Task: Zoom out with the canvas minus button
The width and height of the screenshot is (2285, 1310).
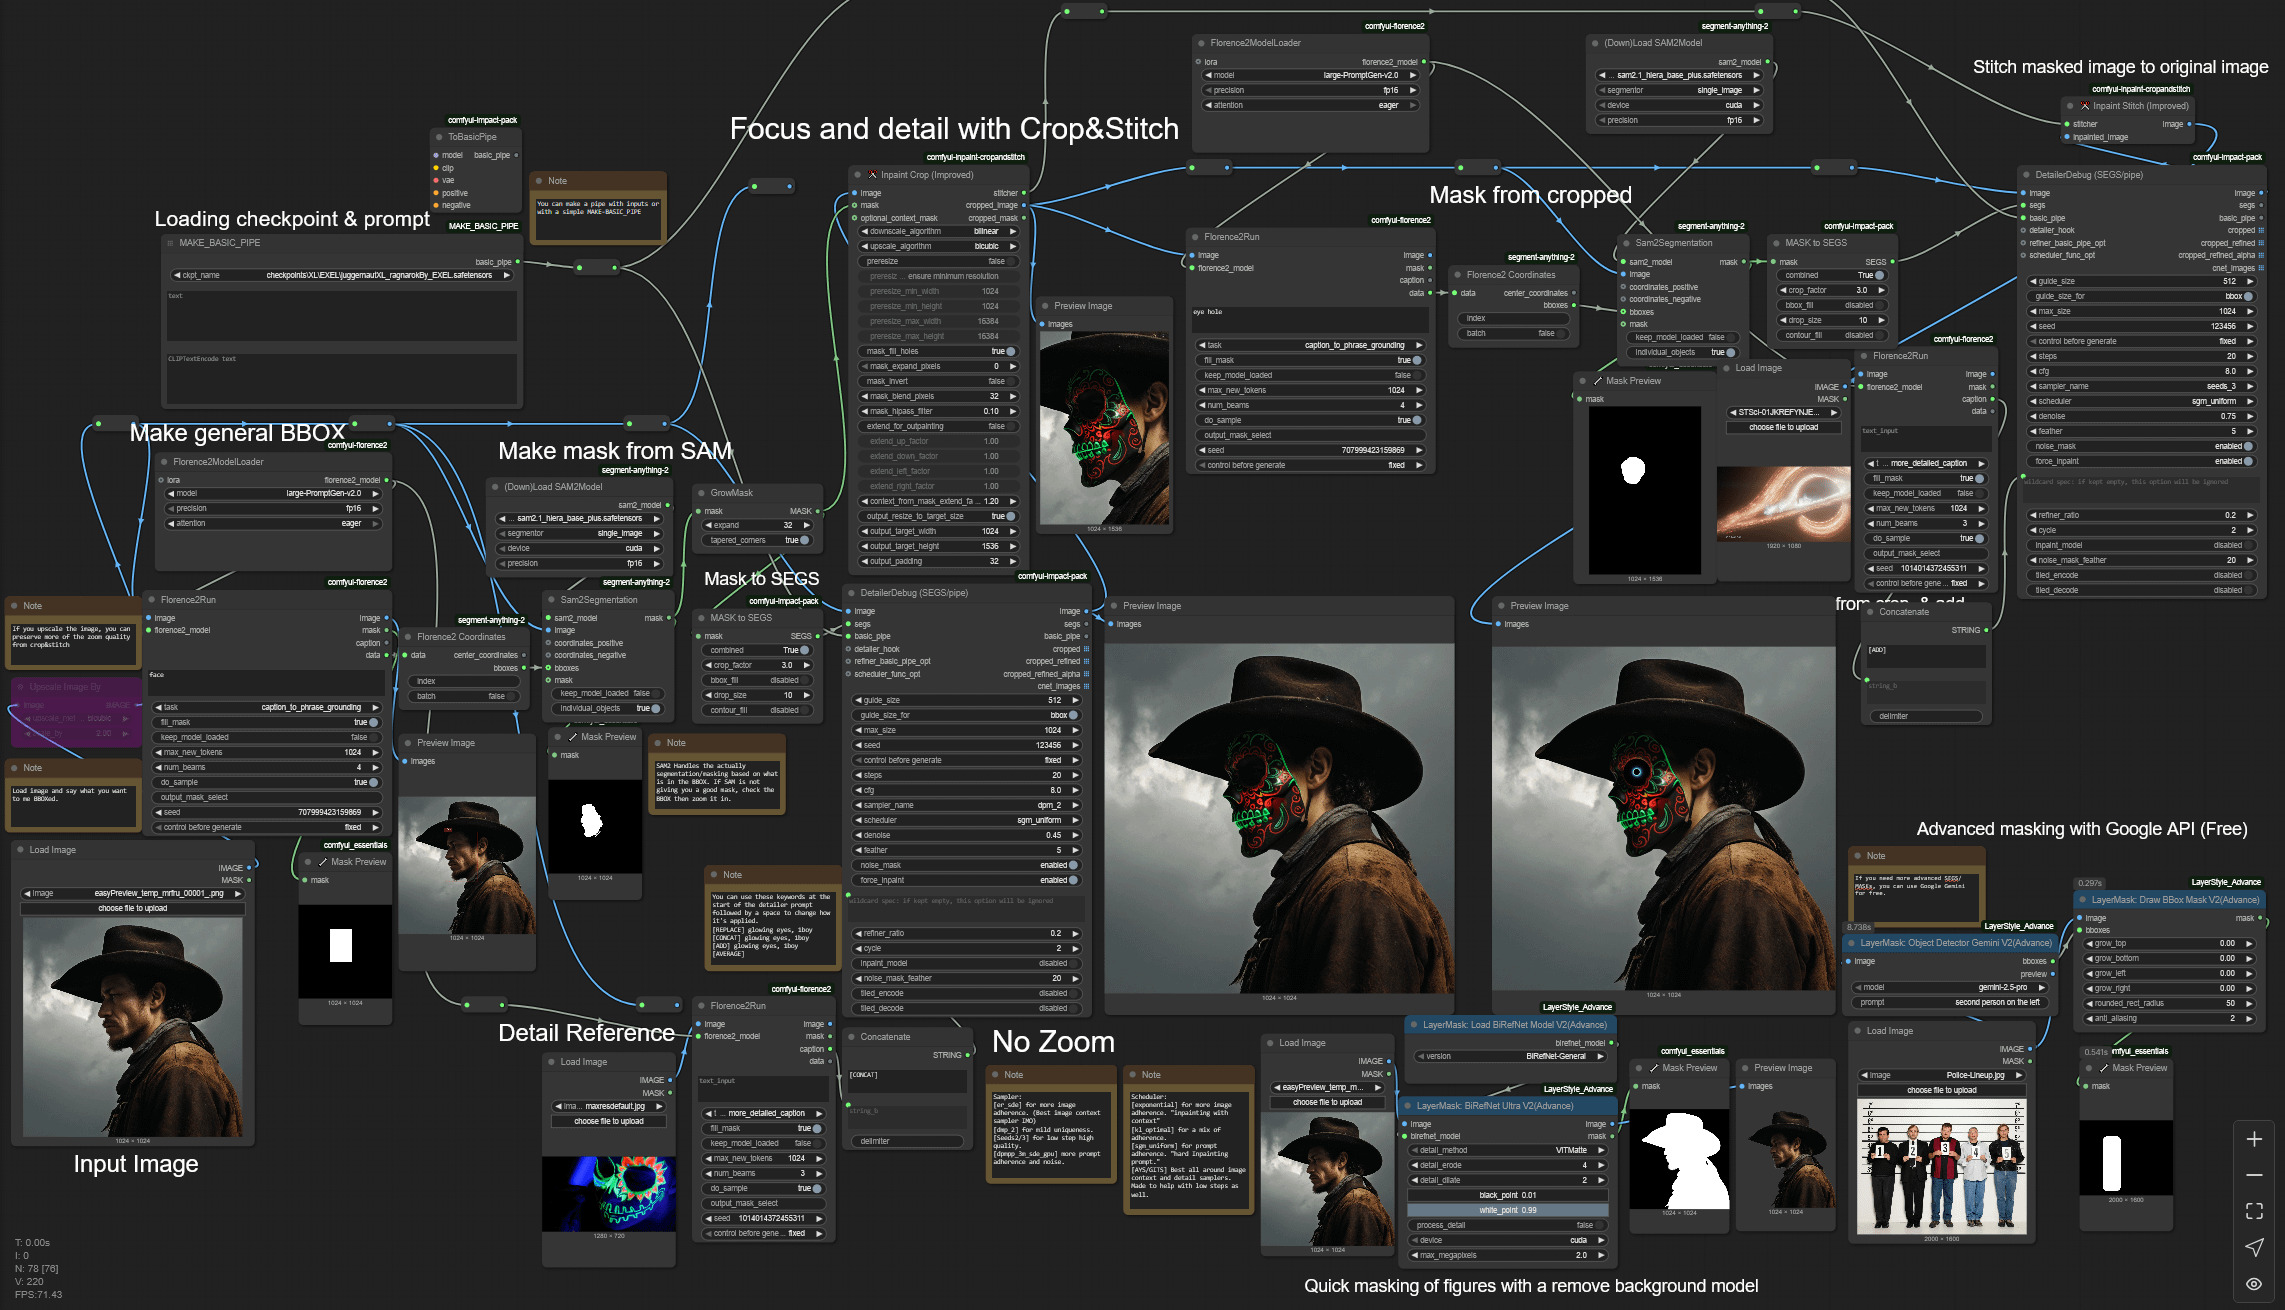Action: pos(2254,1175)
